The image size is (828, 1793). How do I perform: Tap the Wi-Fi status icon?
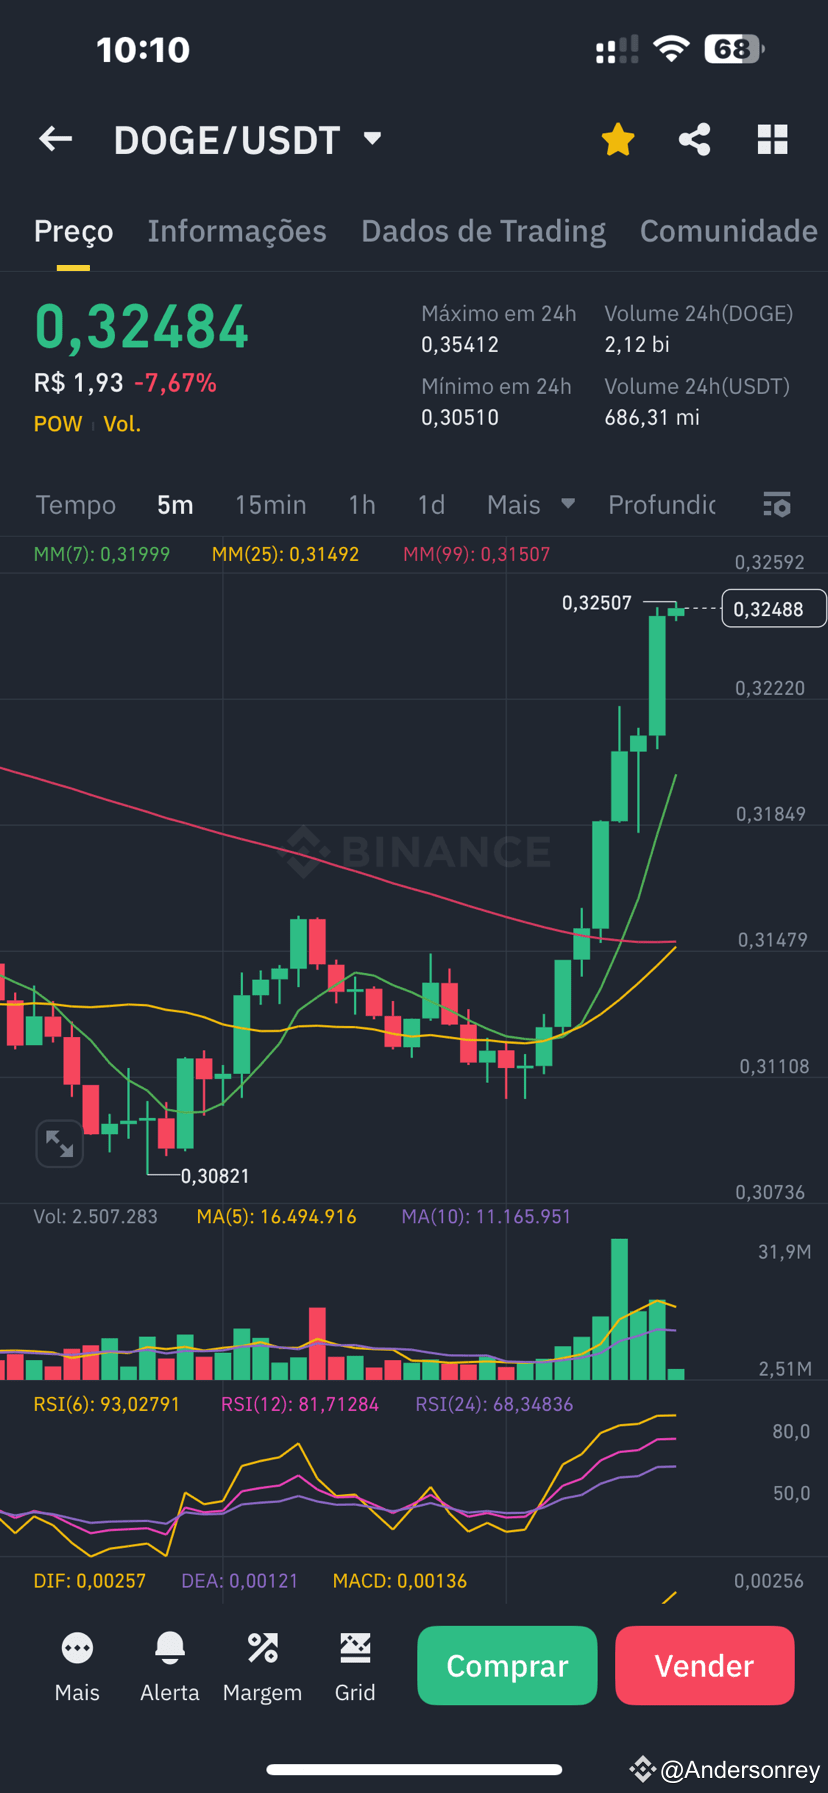click(671, 48)
